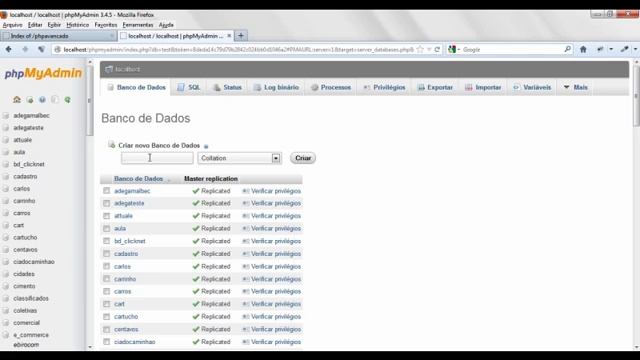Screen dimensions: 640x360
Task: Open the Ferramentas menu
Action: pyautogui.click(x=138, y=25)
